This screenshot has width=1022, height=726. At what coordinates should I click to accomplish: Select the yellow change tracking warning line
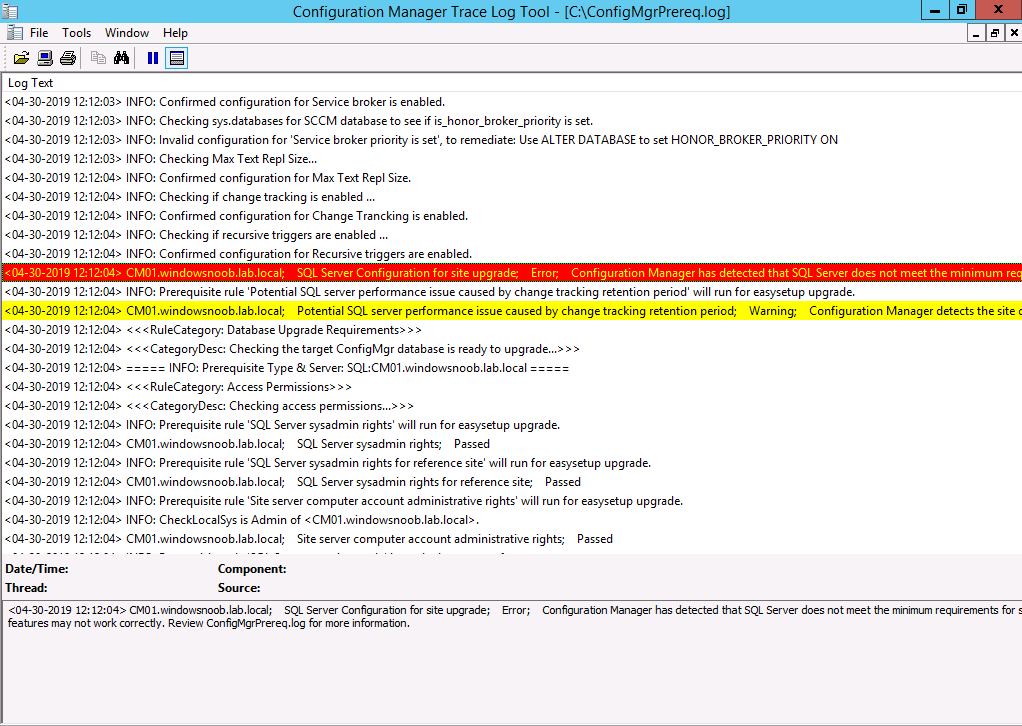(x=512, y=311)
